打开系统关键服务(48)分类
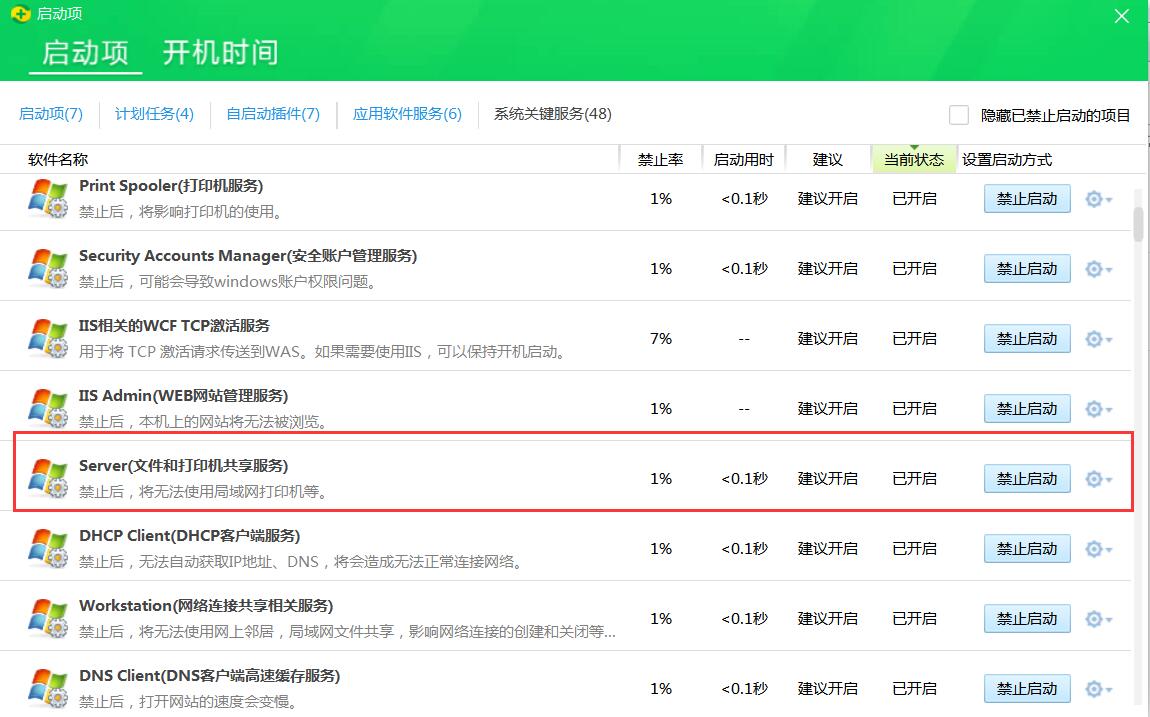Viewport: 1150px width, 717px height. coord(552,114)
